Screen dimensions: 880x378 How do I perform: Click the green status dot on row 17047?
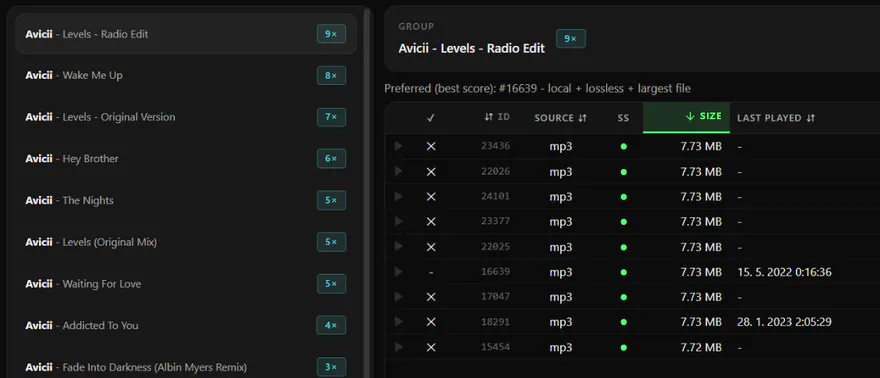coord(624,297)
